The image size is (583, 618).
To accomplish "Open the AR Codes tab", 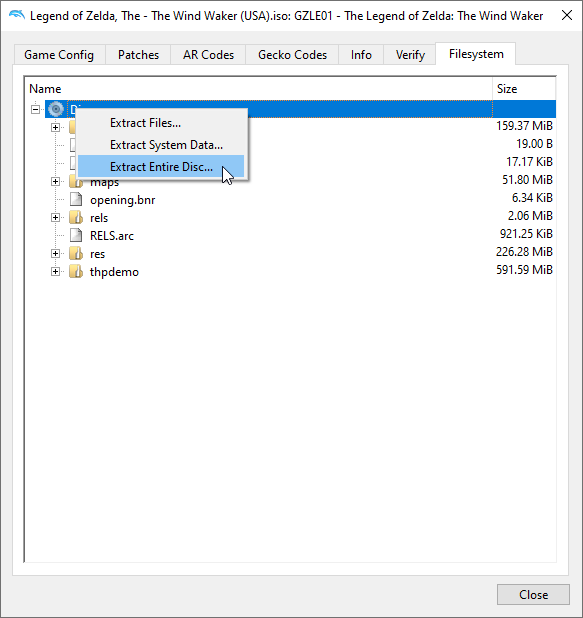I will 208,55.
